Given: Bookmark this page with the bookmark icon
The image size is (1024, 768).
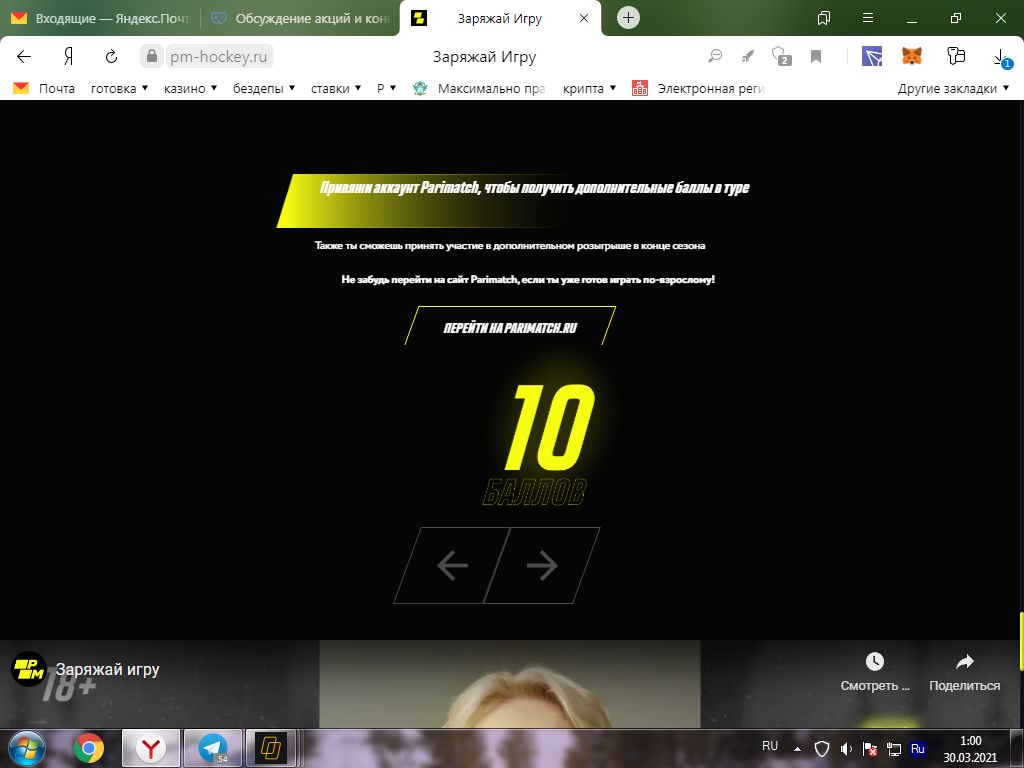Looking at the screenshot, I should pos(816,57).
